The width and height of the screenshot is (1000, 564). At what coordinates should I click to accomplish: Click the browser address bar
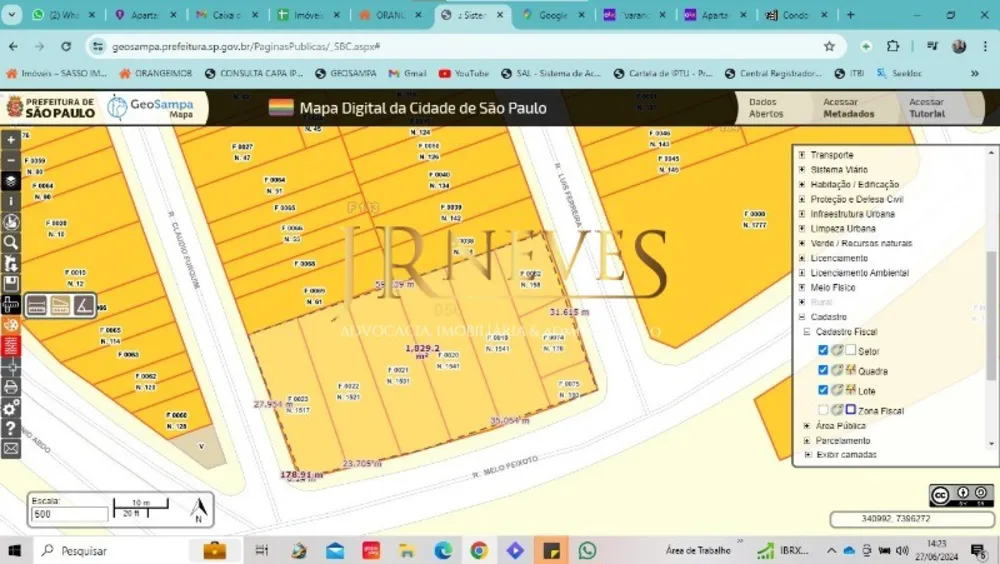(464, 46)
